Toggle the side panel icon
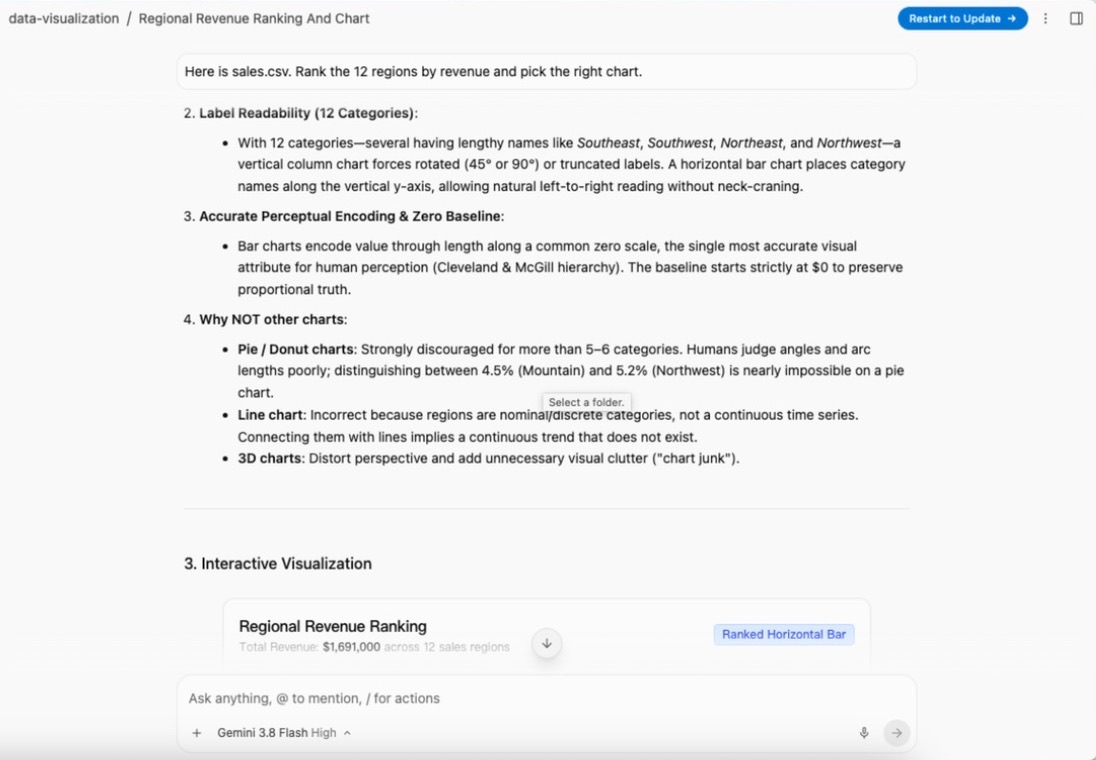 point(1076,19)
